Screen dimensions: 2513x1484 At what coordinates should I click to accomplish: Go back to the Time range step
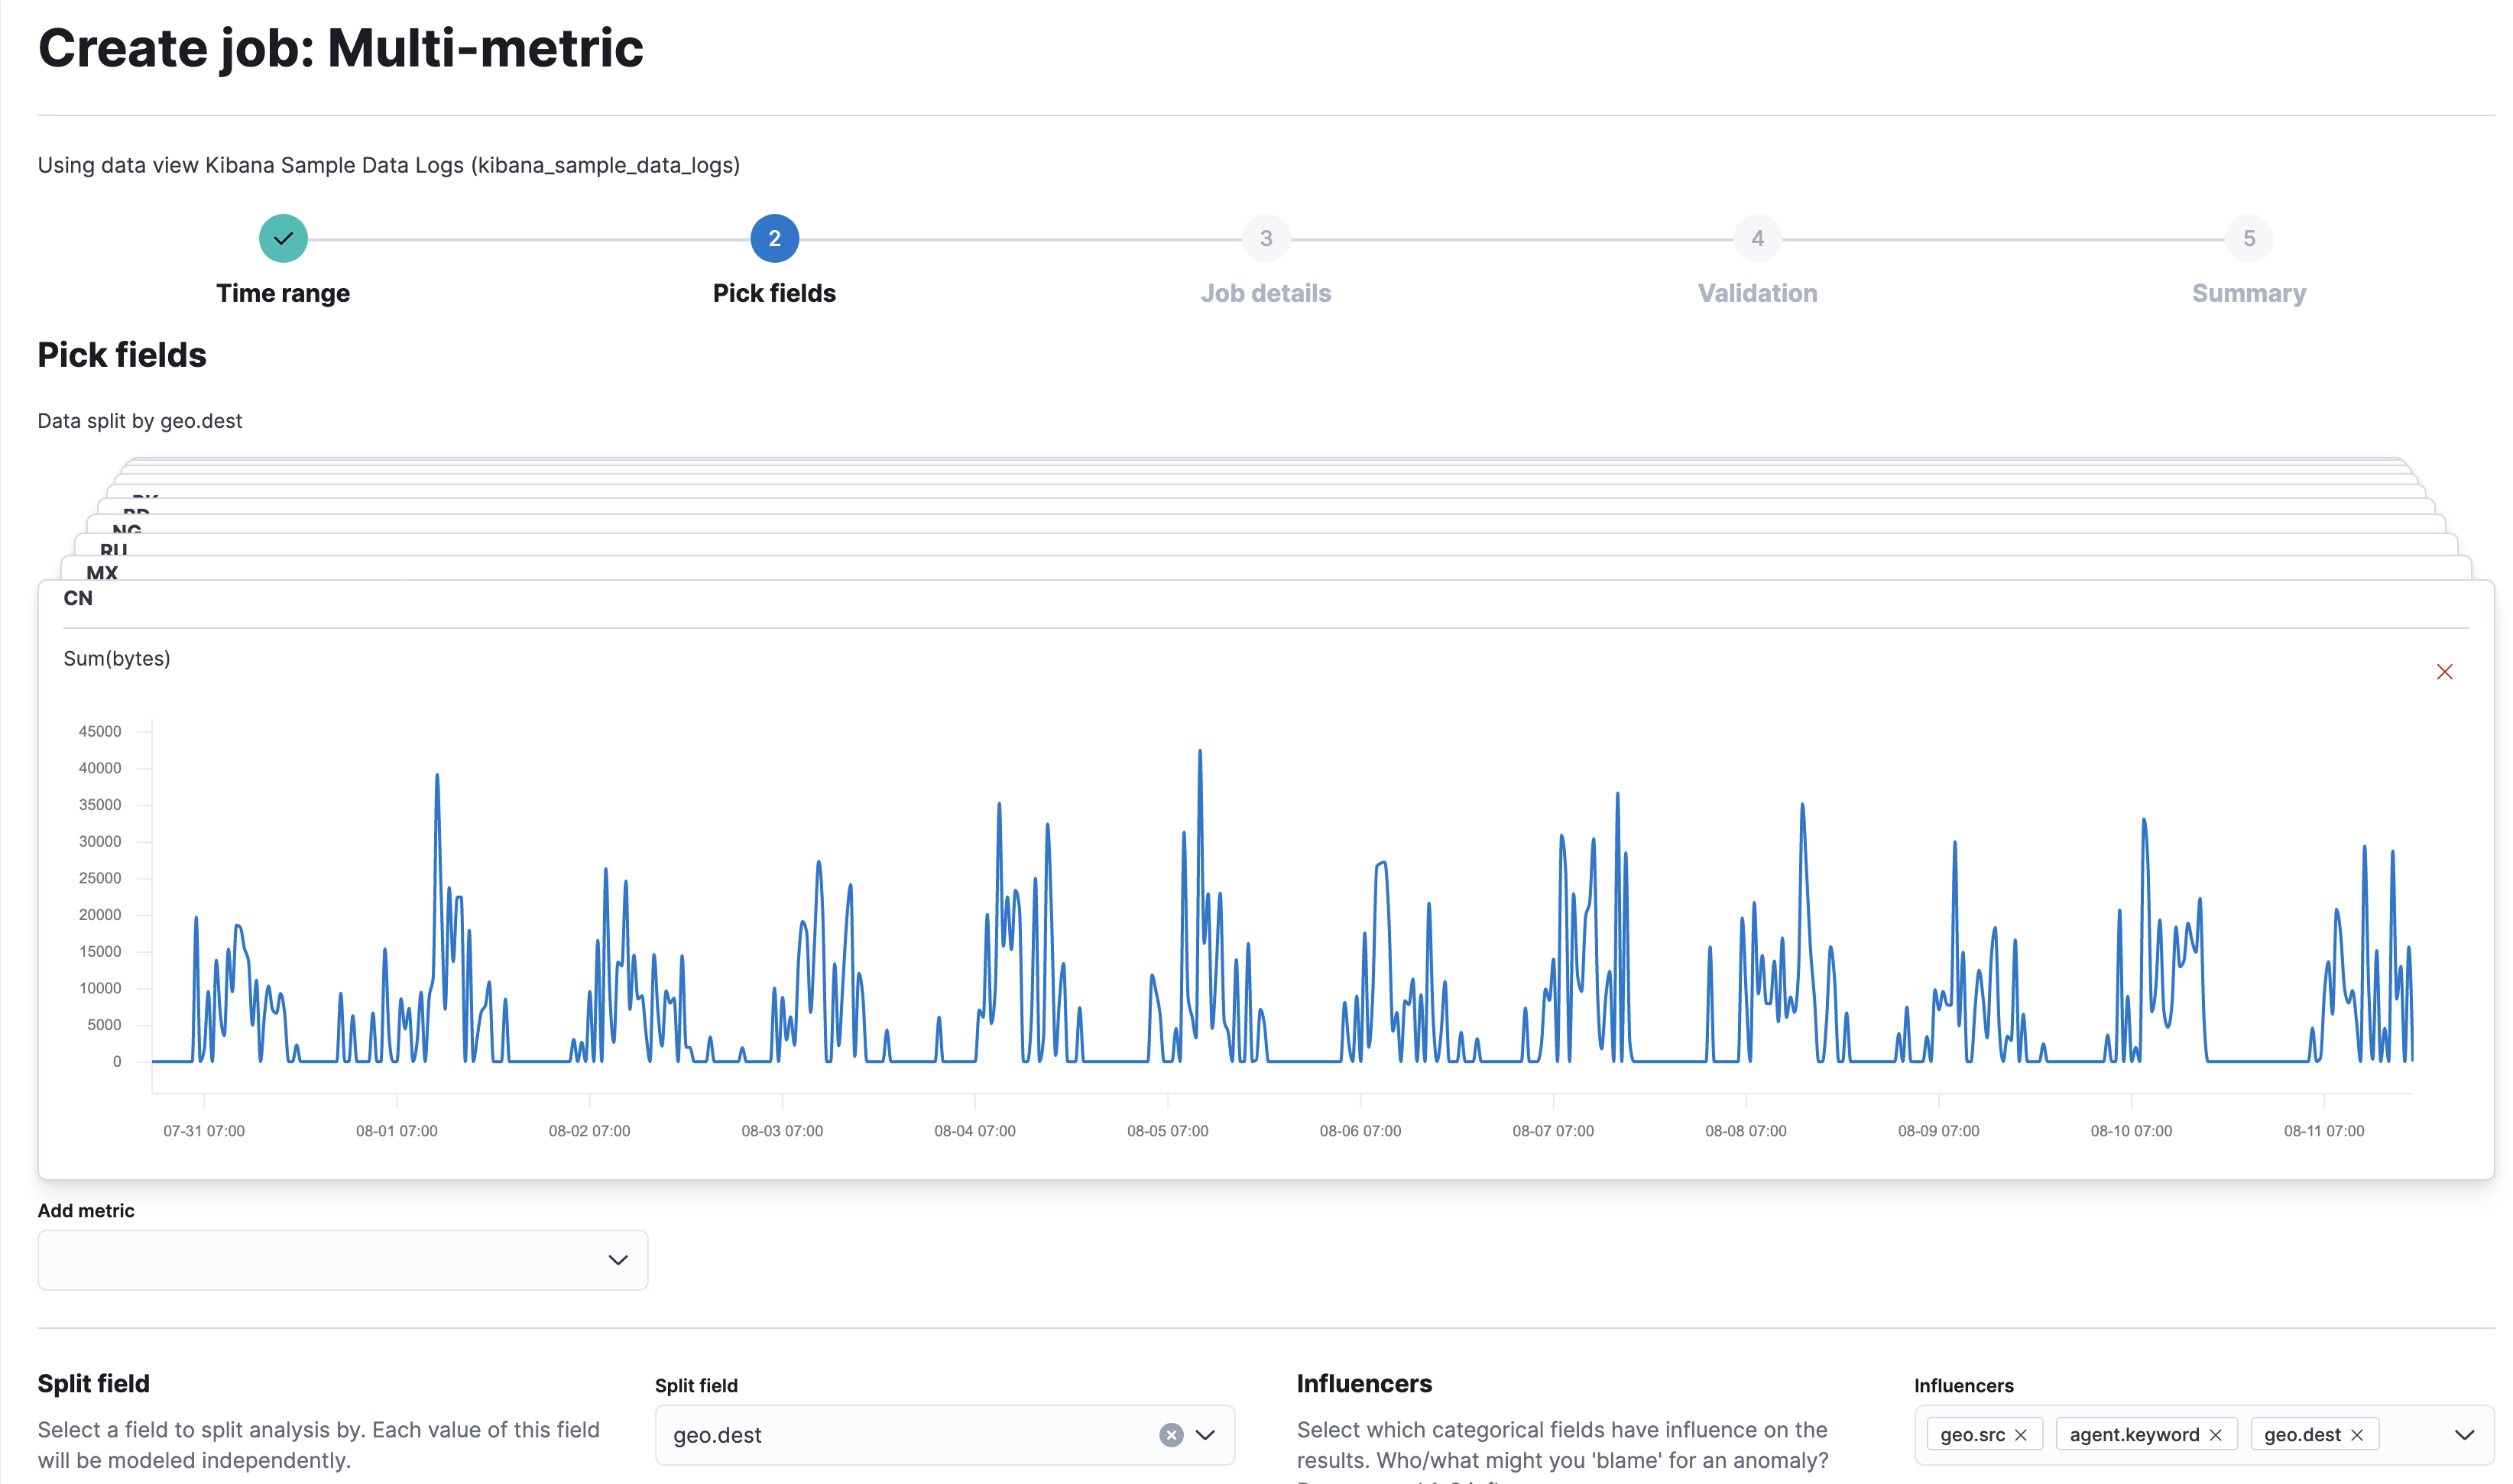click(283, 293)
